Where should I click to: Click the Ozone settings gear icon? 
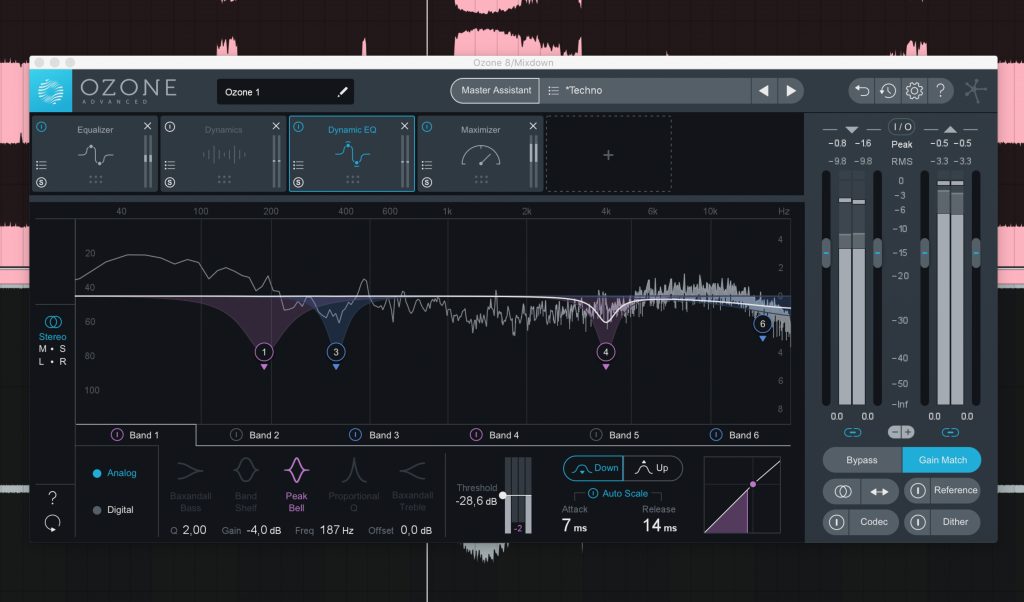(x=913, y=90)
